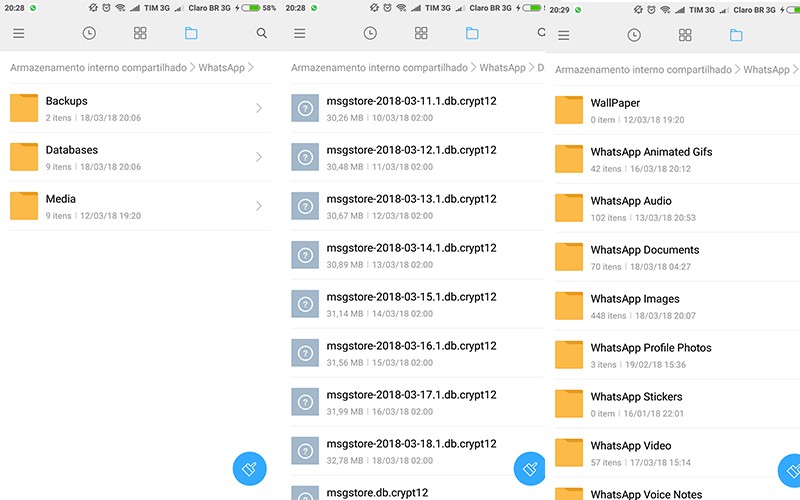The height and width of the screenshot is (500, 800).
Task: Open recent clock tab in middle screen
Action: (x=370, y=34)
